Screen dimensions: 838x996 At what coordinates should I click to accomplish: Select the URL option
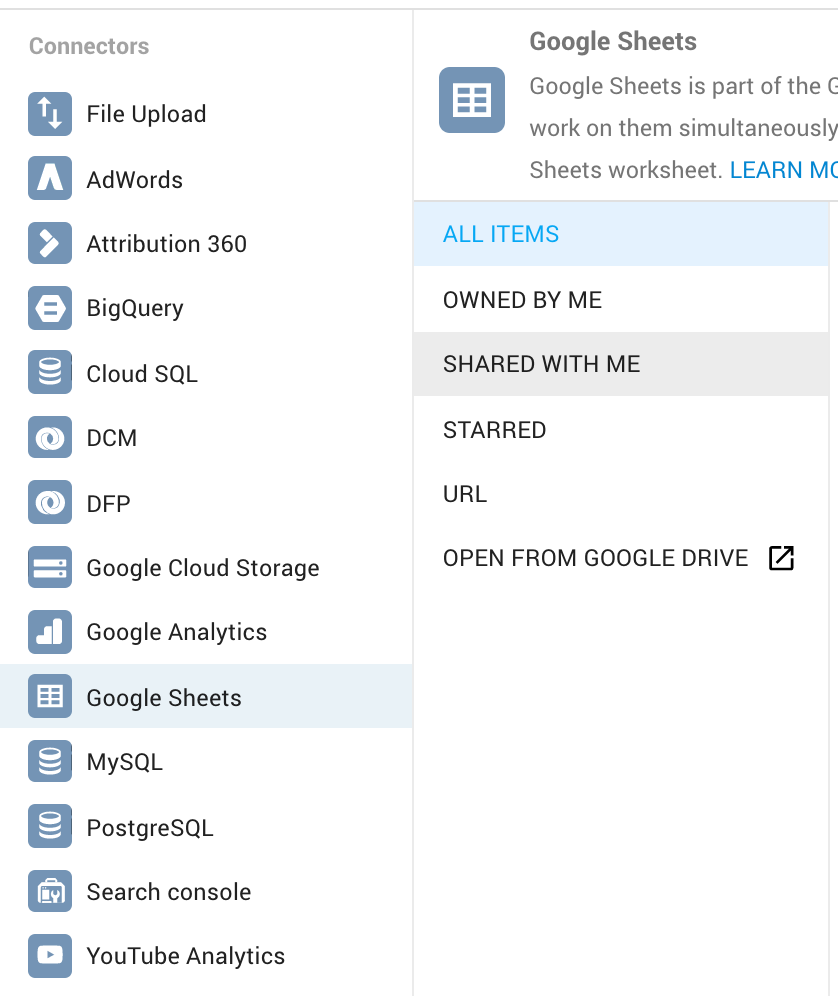pos(621,494)
